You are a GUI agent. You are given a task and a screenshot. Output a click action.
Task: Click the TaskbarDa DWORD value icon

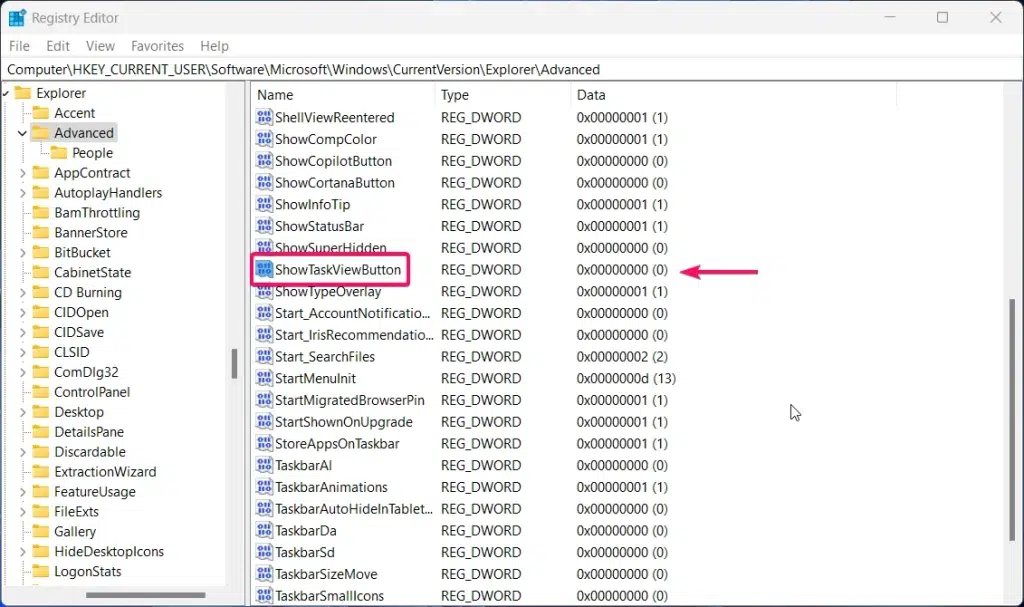264,531
